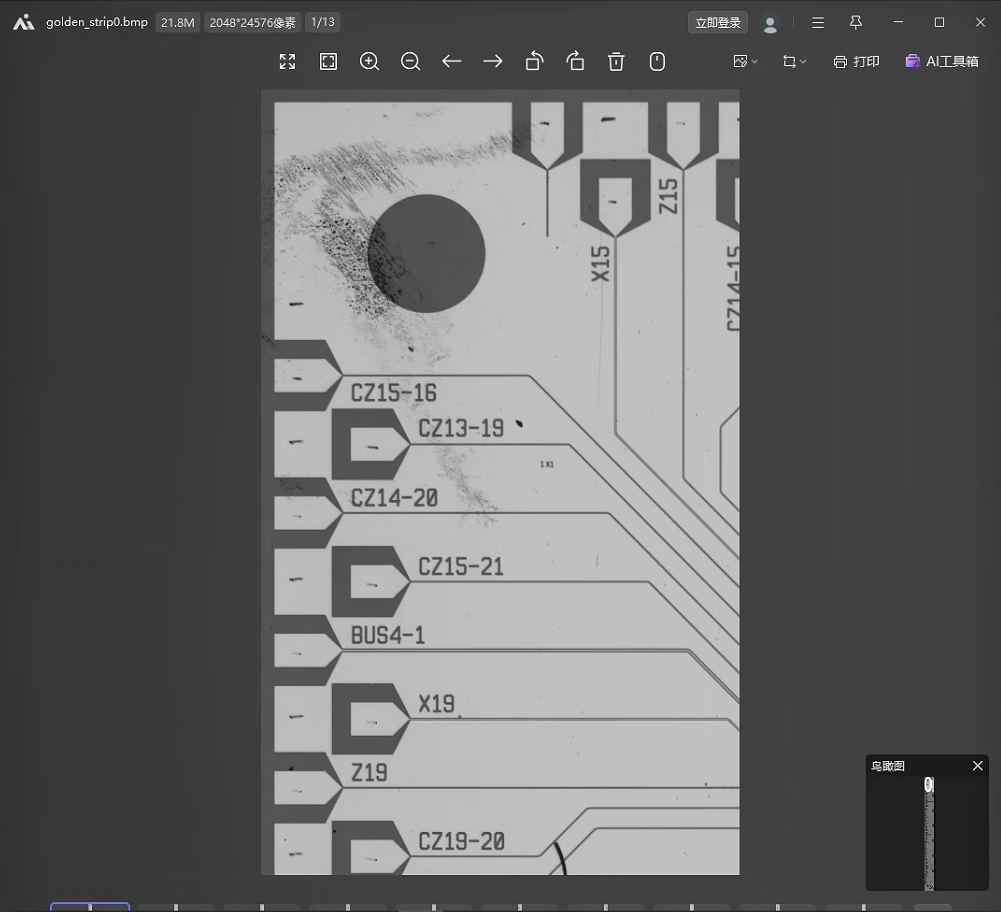Click the fit-to-window icon
This screenshot has width=1001, height=912.
coord(328,62)
